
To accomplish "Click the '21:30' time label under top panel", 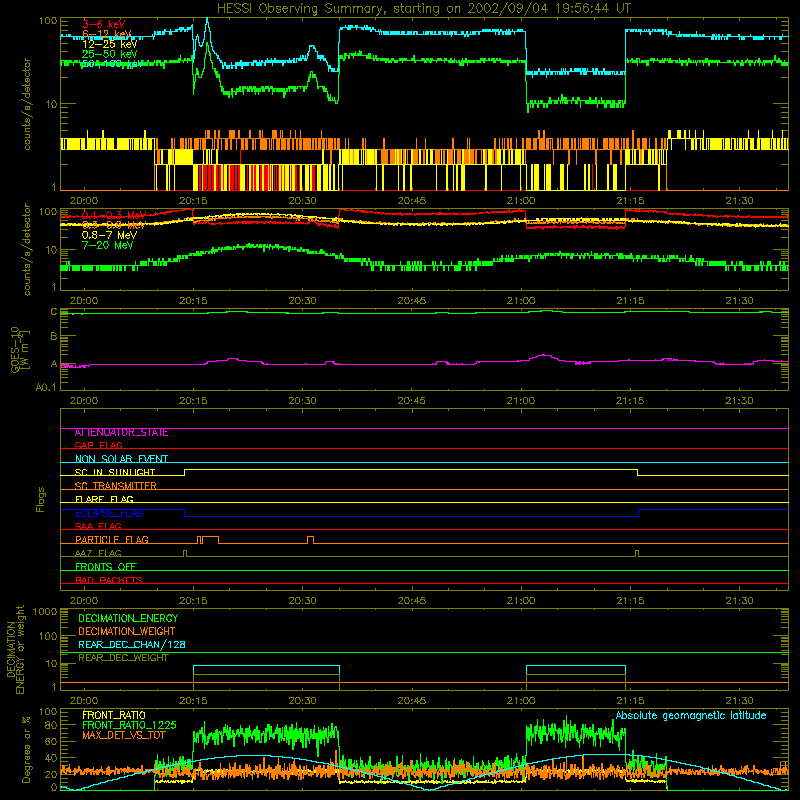I will click(739, 201).
